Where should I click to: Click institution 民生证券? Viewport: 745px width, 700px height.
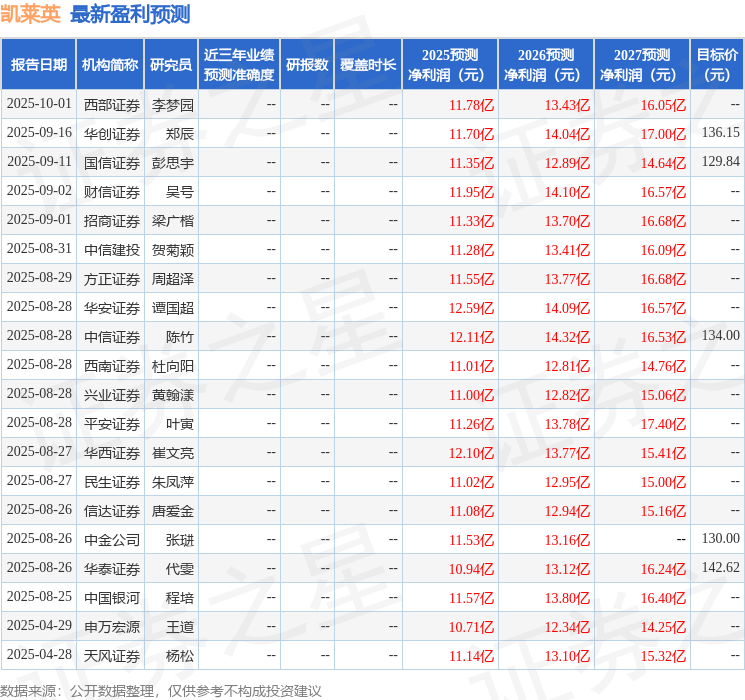tap(112, 482)
